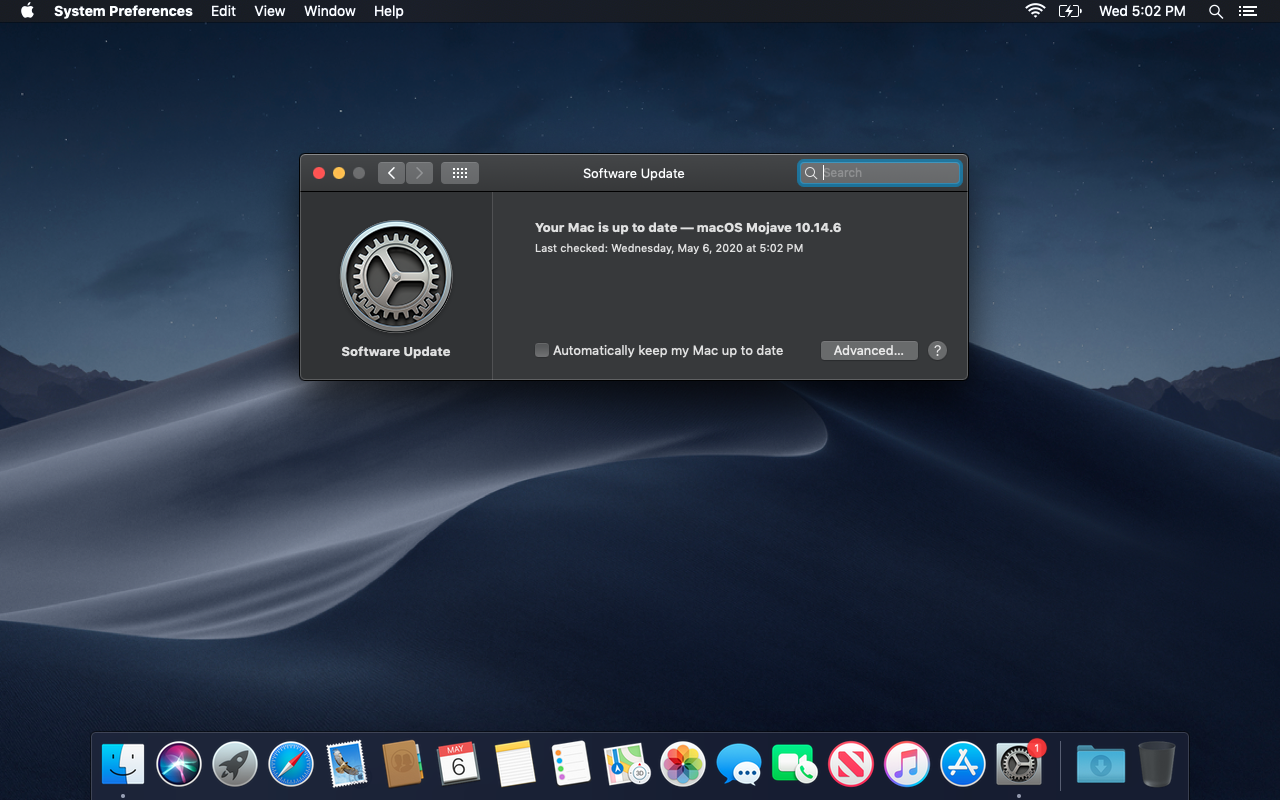This screenshot has width=1280, height=800.
Task: Open Notes app in Dock
Action: [515, 765]
